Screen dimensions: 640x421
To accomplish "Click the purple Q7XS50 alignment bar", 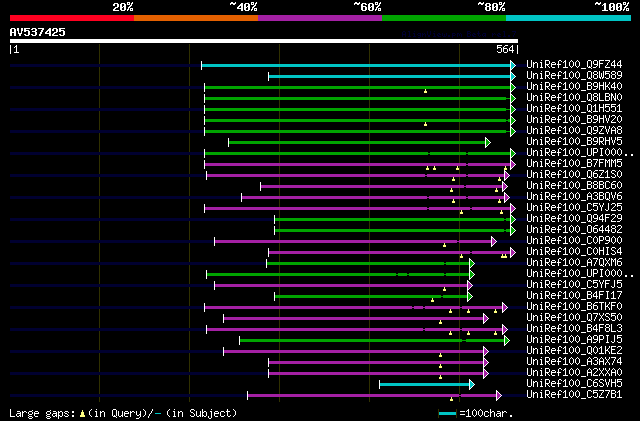I will pyautogui.click(x=353, y=318).
